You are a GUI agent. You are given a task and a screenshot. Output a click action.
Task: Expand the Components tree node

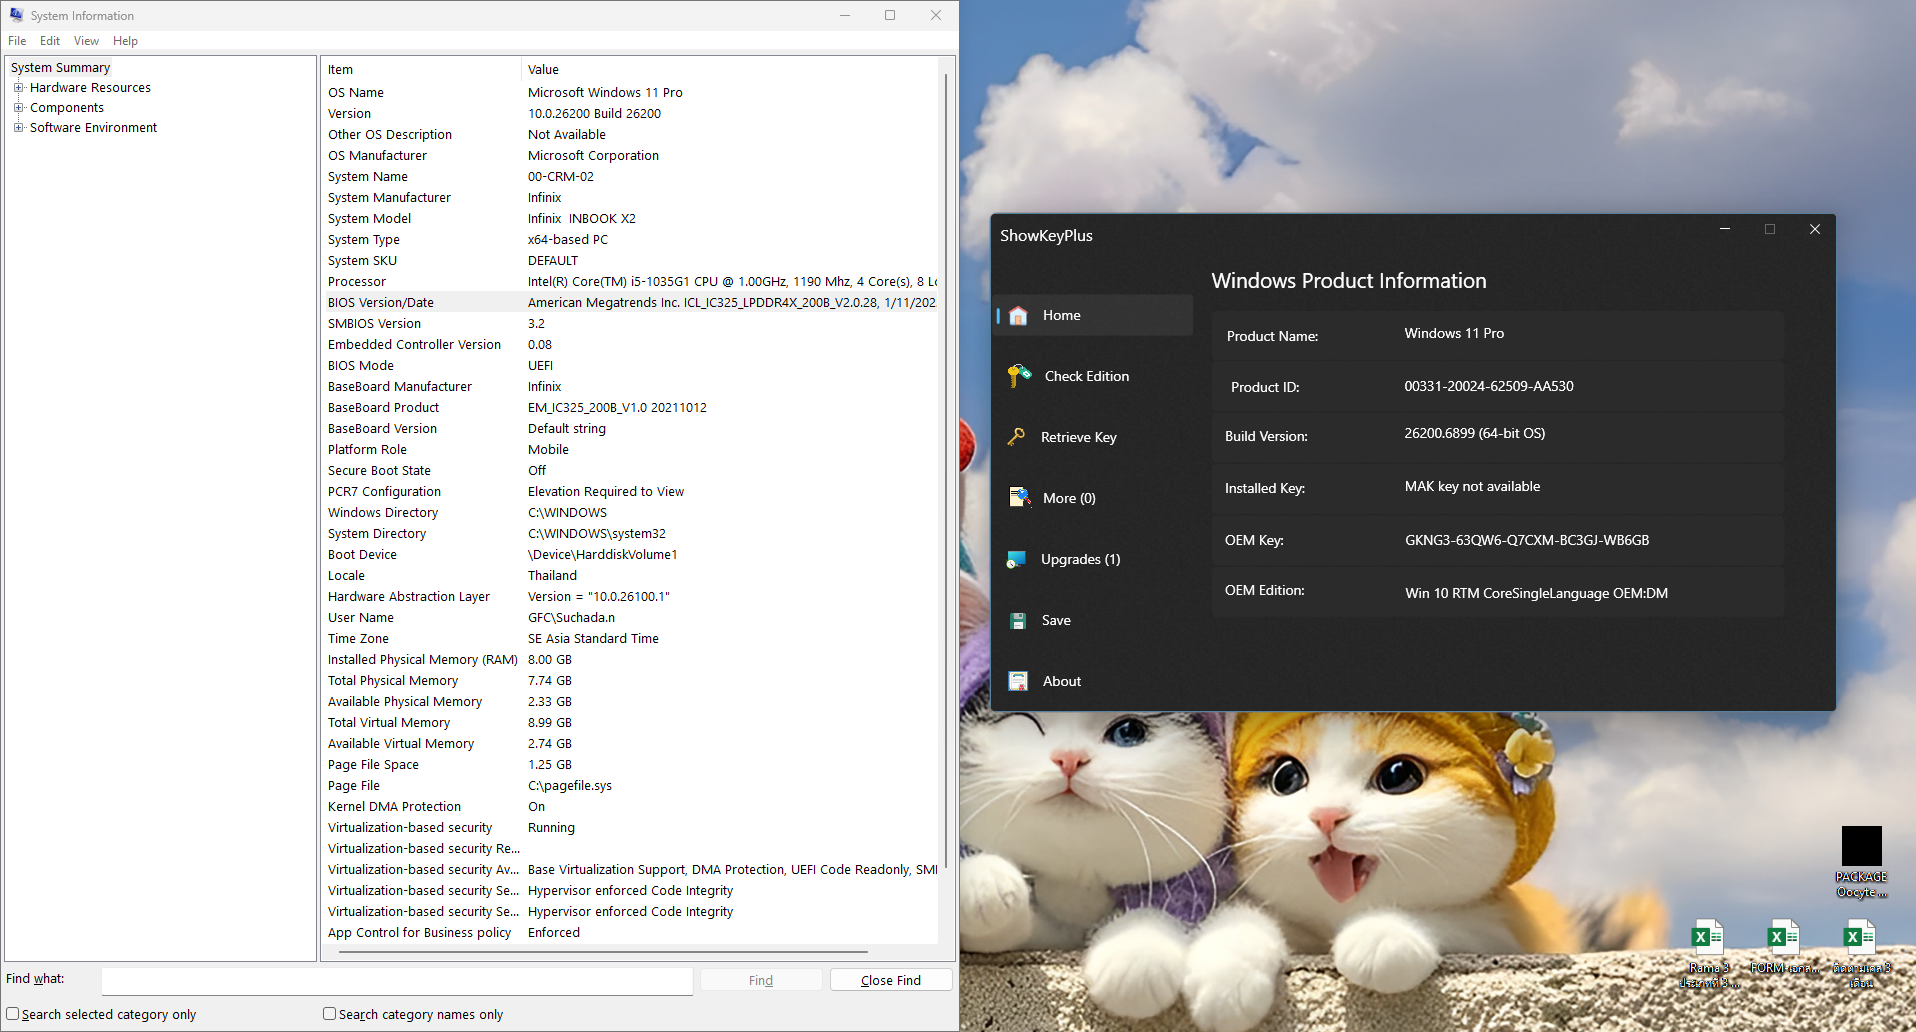18,108
